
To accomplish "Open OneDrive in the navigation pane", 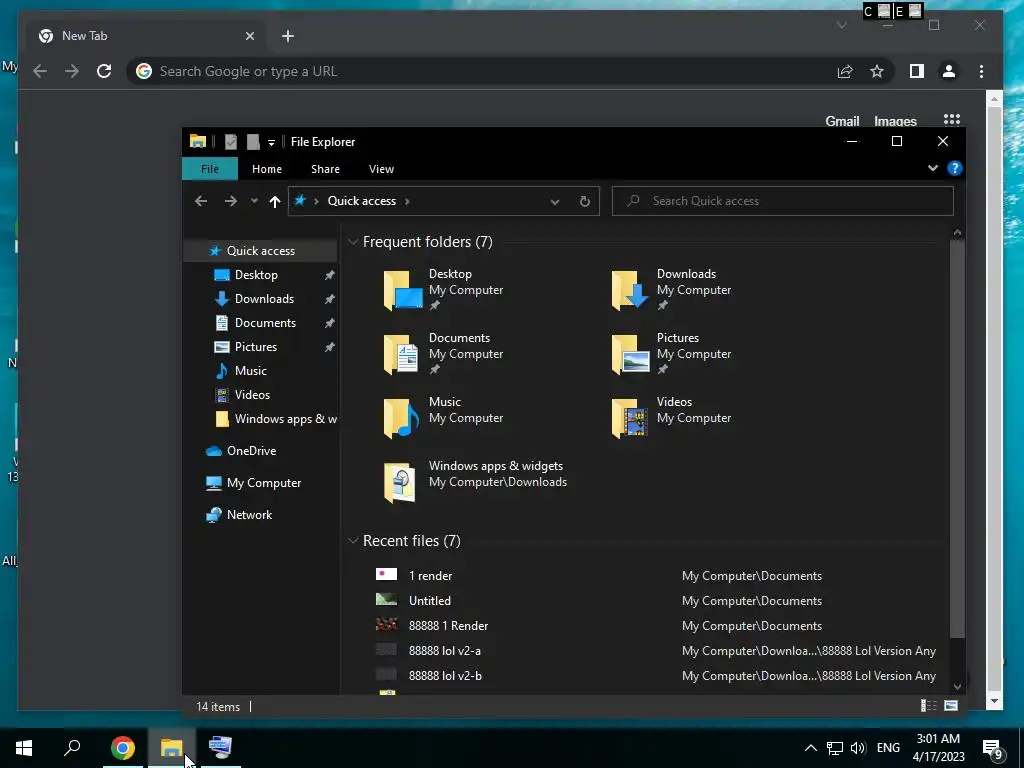I will click(251, 451).
